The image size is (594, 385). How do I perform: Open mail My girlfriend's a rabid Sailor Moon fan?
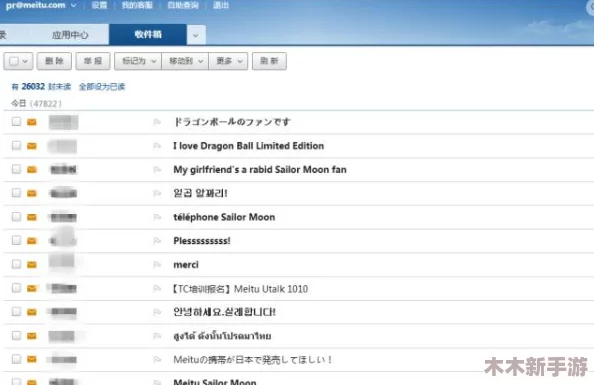click(x=260, y=169)
